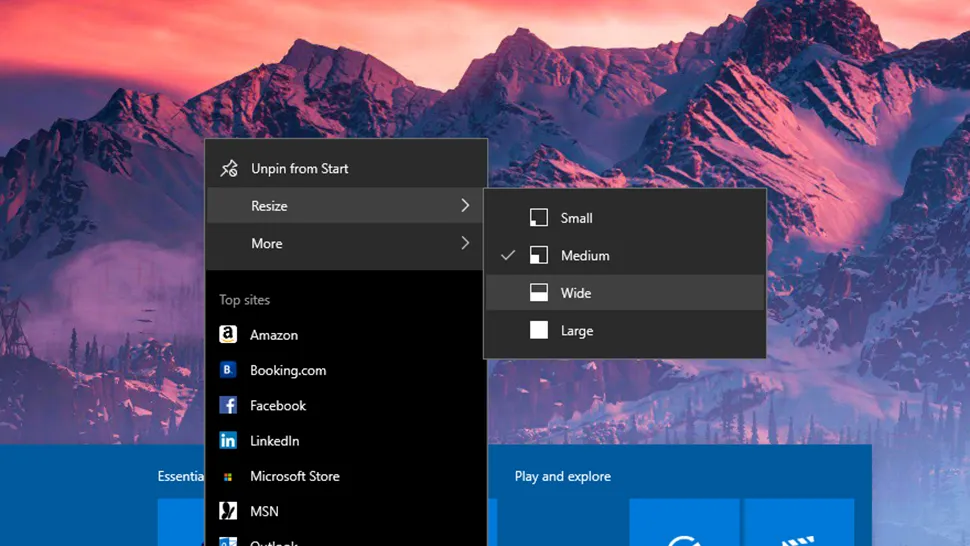Click the Facebook logo icon
970x546 pixels.
coord(228,405)
